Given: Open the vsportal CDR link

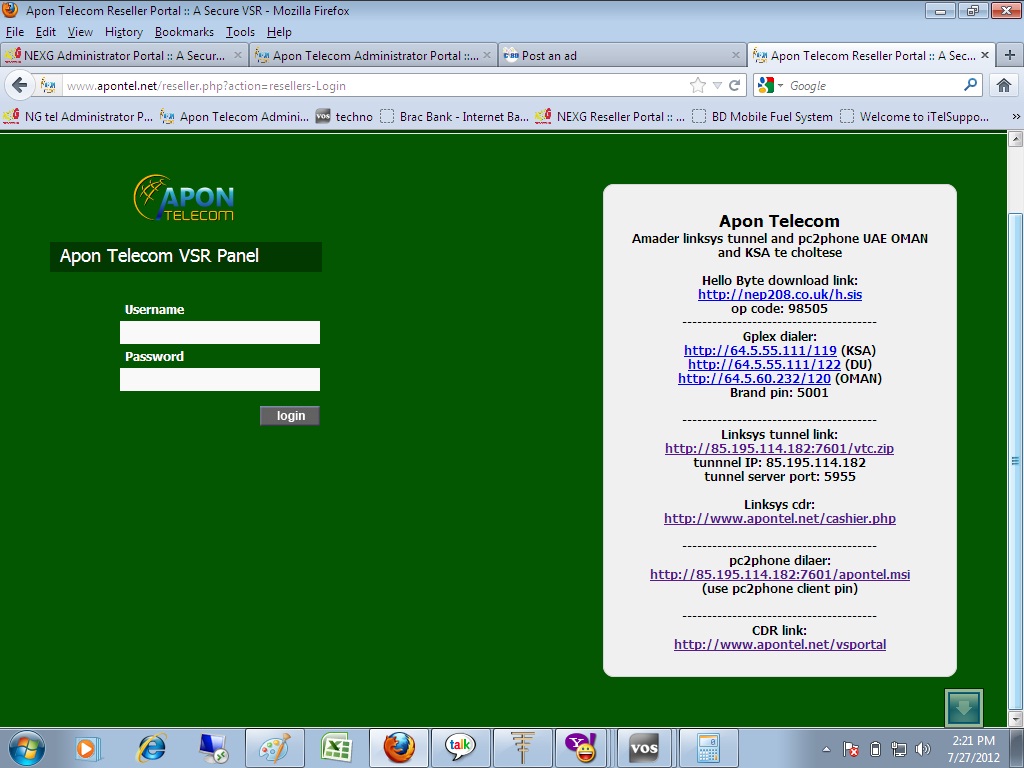Looking at the screenshot, I should click(780, 645).
